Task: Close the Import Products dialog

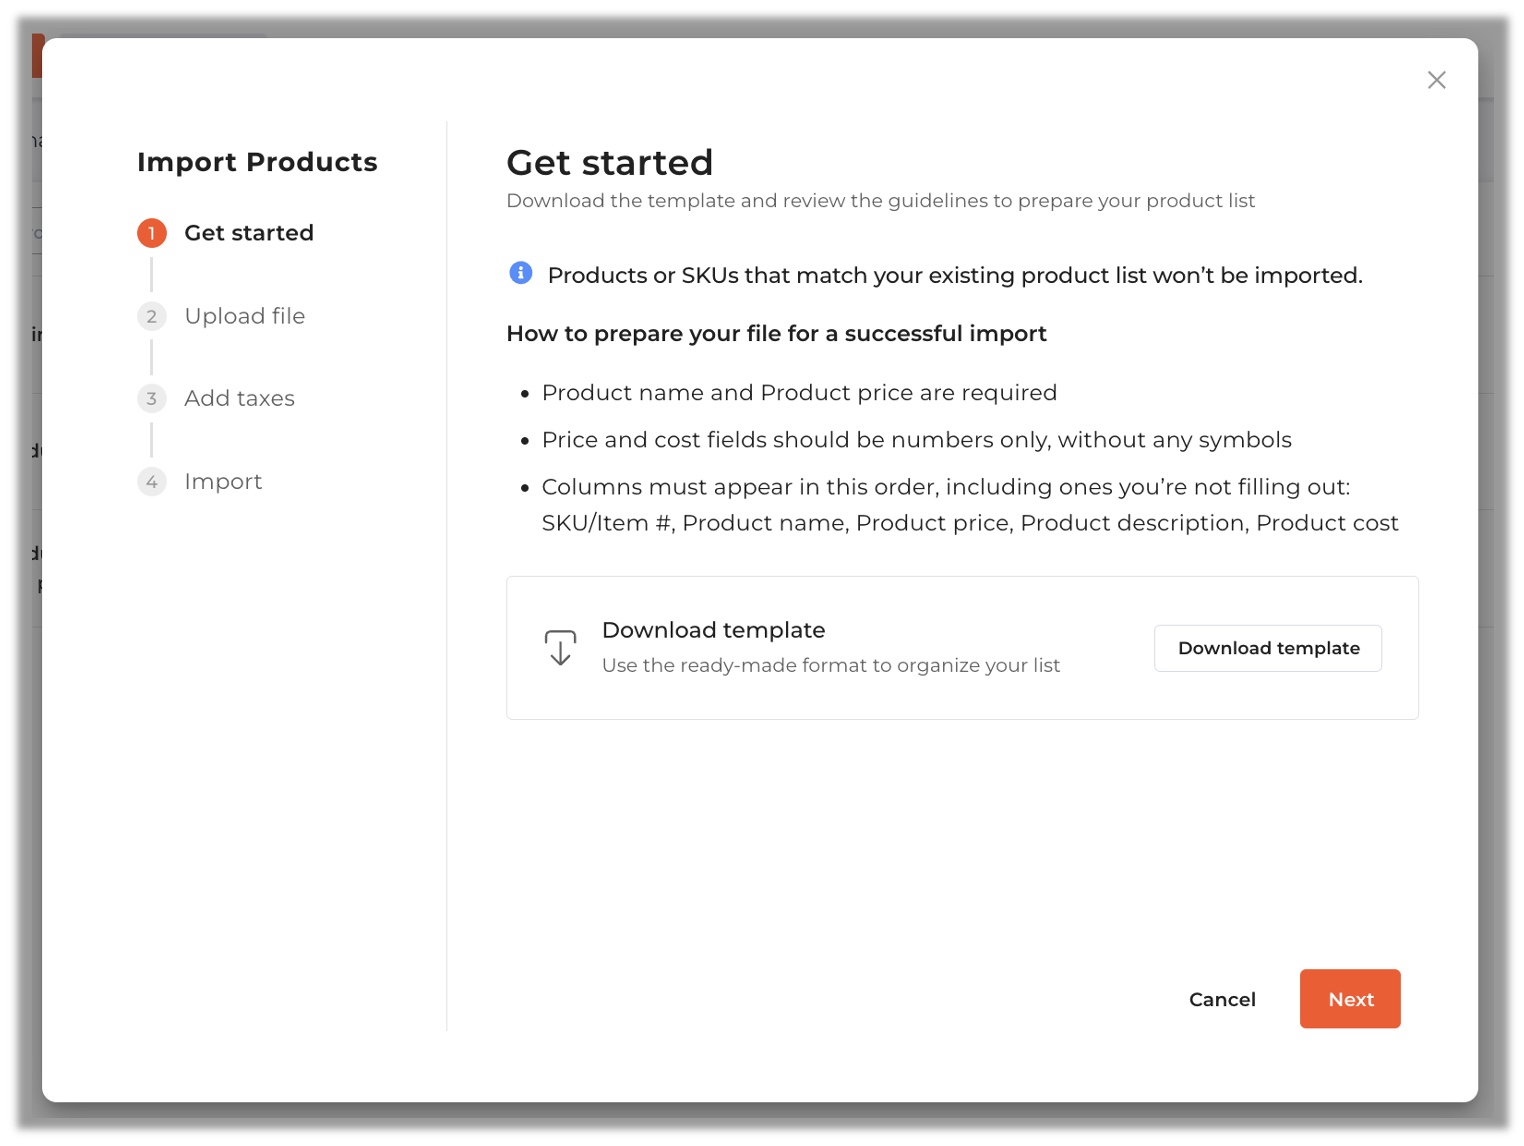Action: [x=1436, y=80]
